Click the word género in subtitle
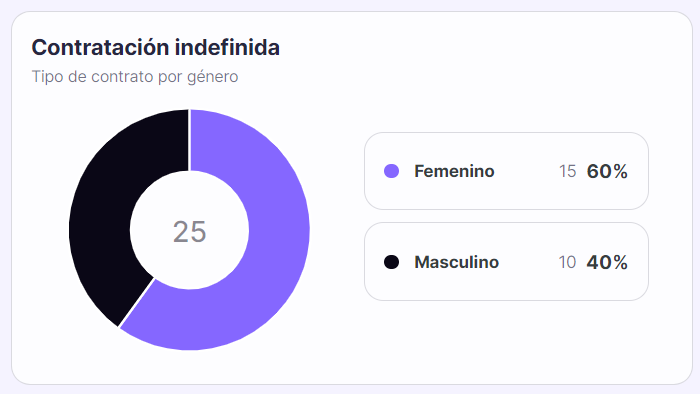 (x=212, y=77)
